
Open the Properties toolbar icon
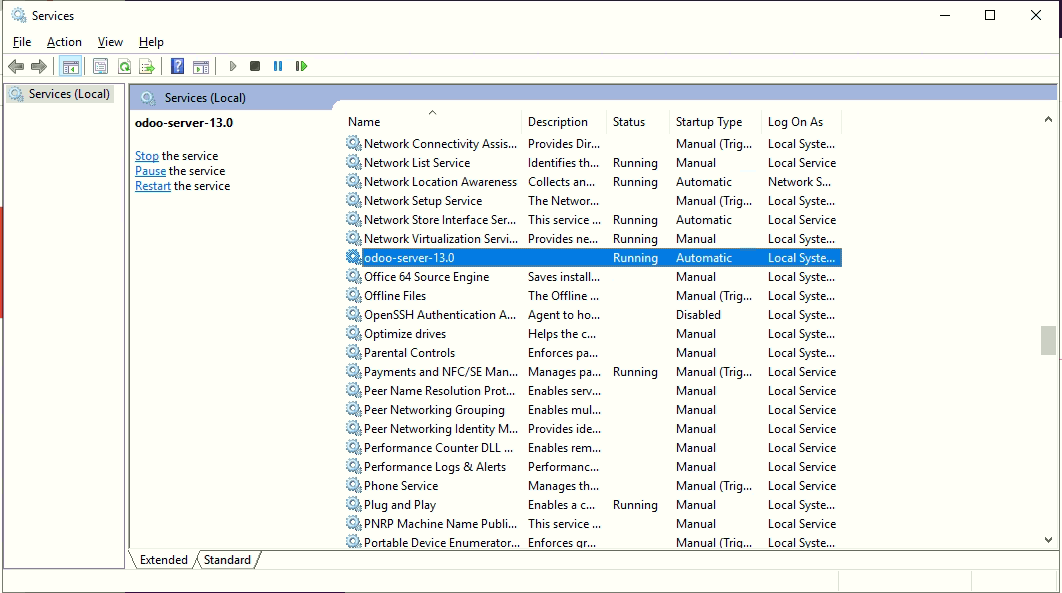click(x=100, y=66)
